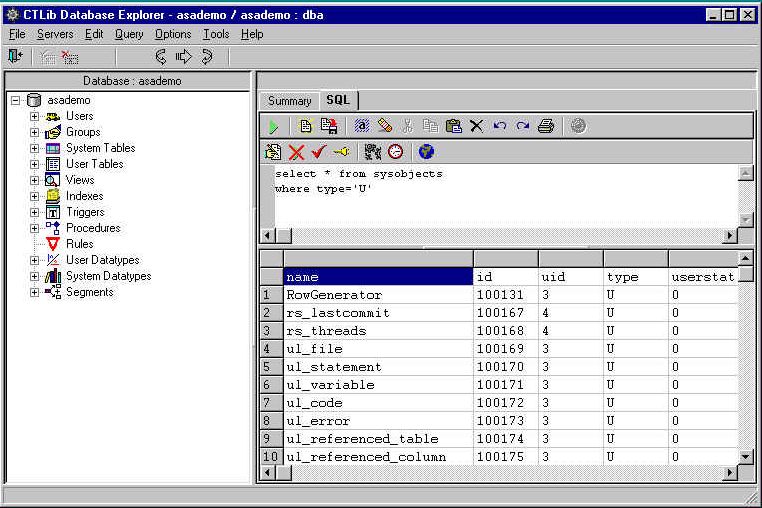
Task: Click the 'id' column header
Action: [506, 277]
